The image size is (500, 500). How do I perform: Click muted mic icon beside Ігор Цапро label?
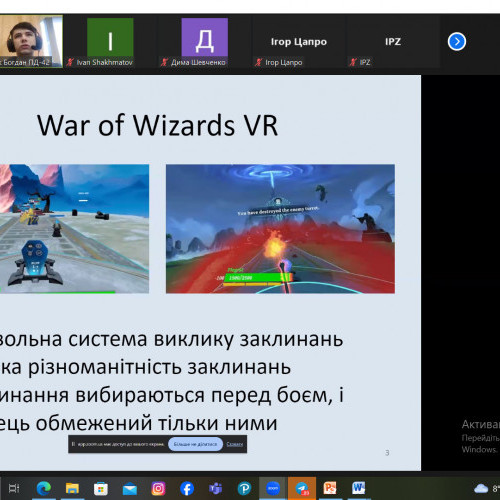point(259,62)
